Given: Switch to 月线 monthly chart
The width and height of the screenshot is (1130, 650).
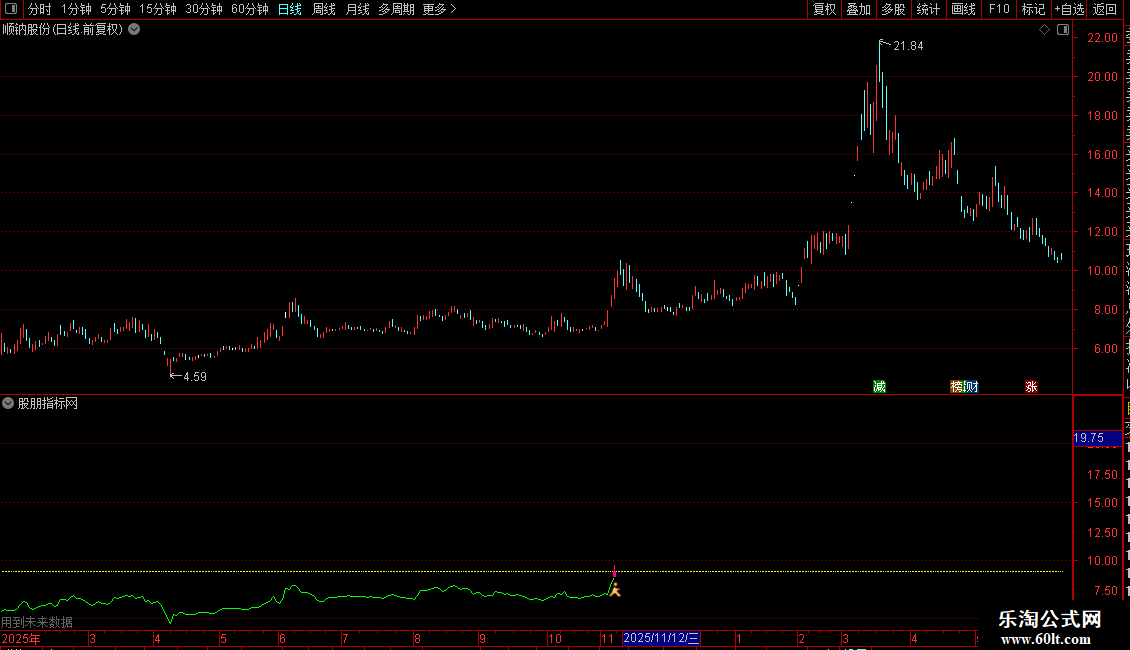Looking at the screenshot, I should pyautogui.click(x=357, y=9).
